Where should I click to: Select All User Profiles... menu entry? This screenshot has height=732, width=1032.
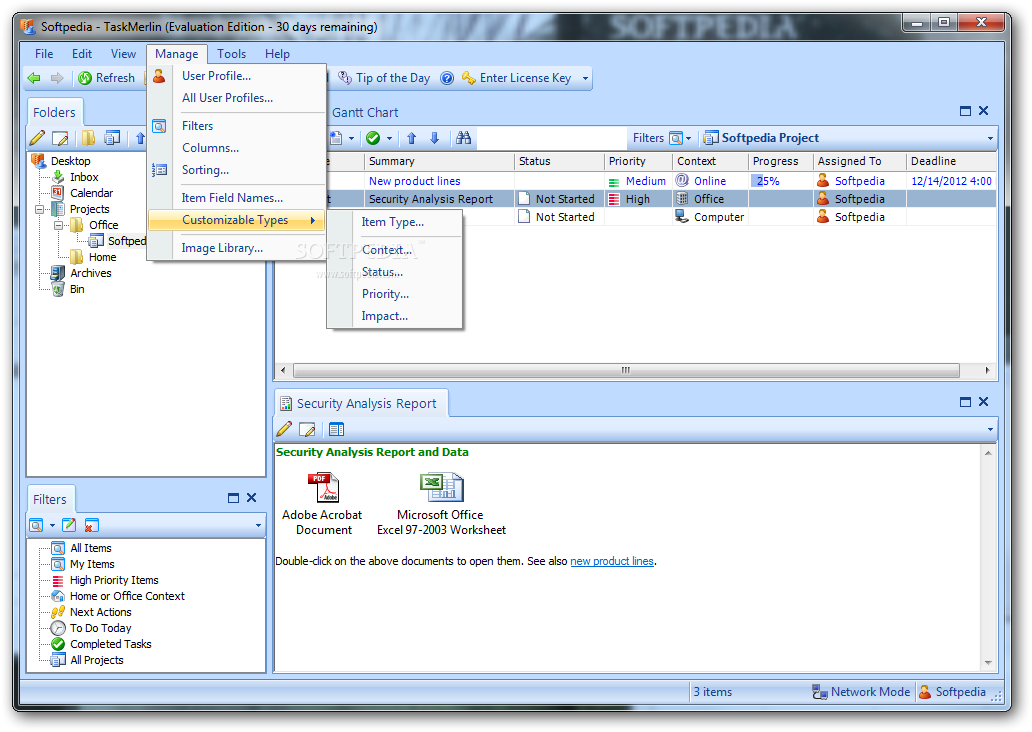[x=238, y=98]
